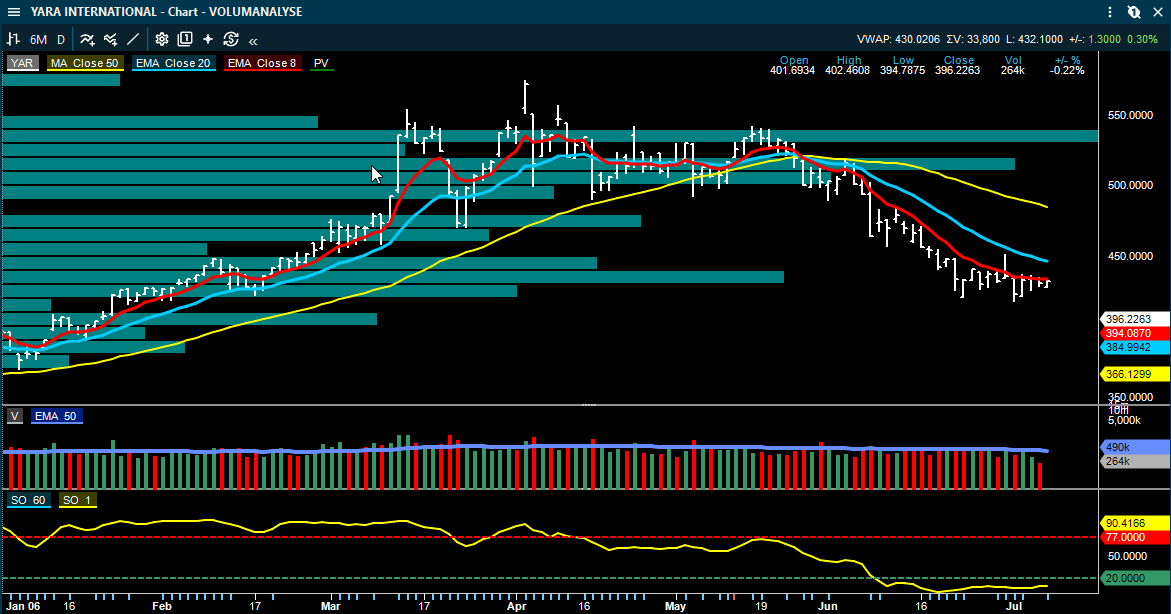Screen dimensions: 1171x614
Task: Open the hamburger menu in the title bar
Action: coord(13,12)
